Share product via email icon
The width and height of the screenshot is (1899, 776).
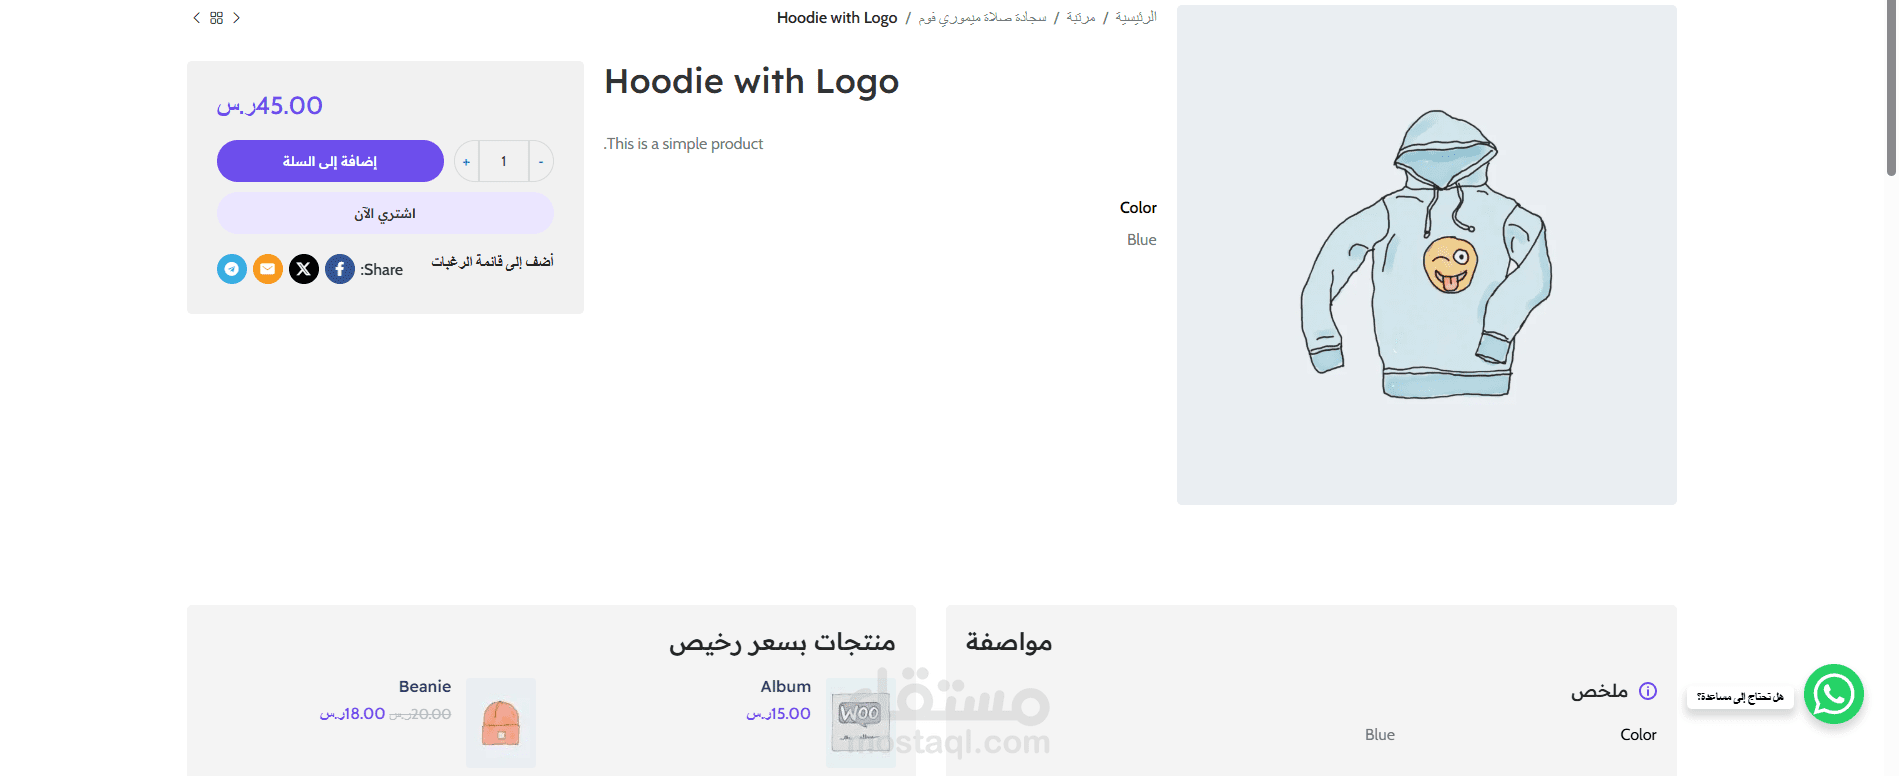268,269
